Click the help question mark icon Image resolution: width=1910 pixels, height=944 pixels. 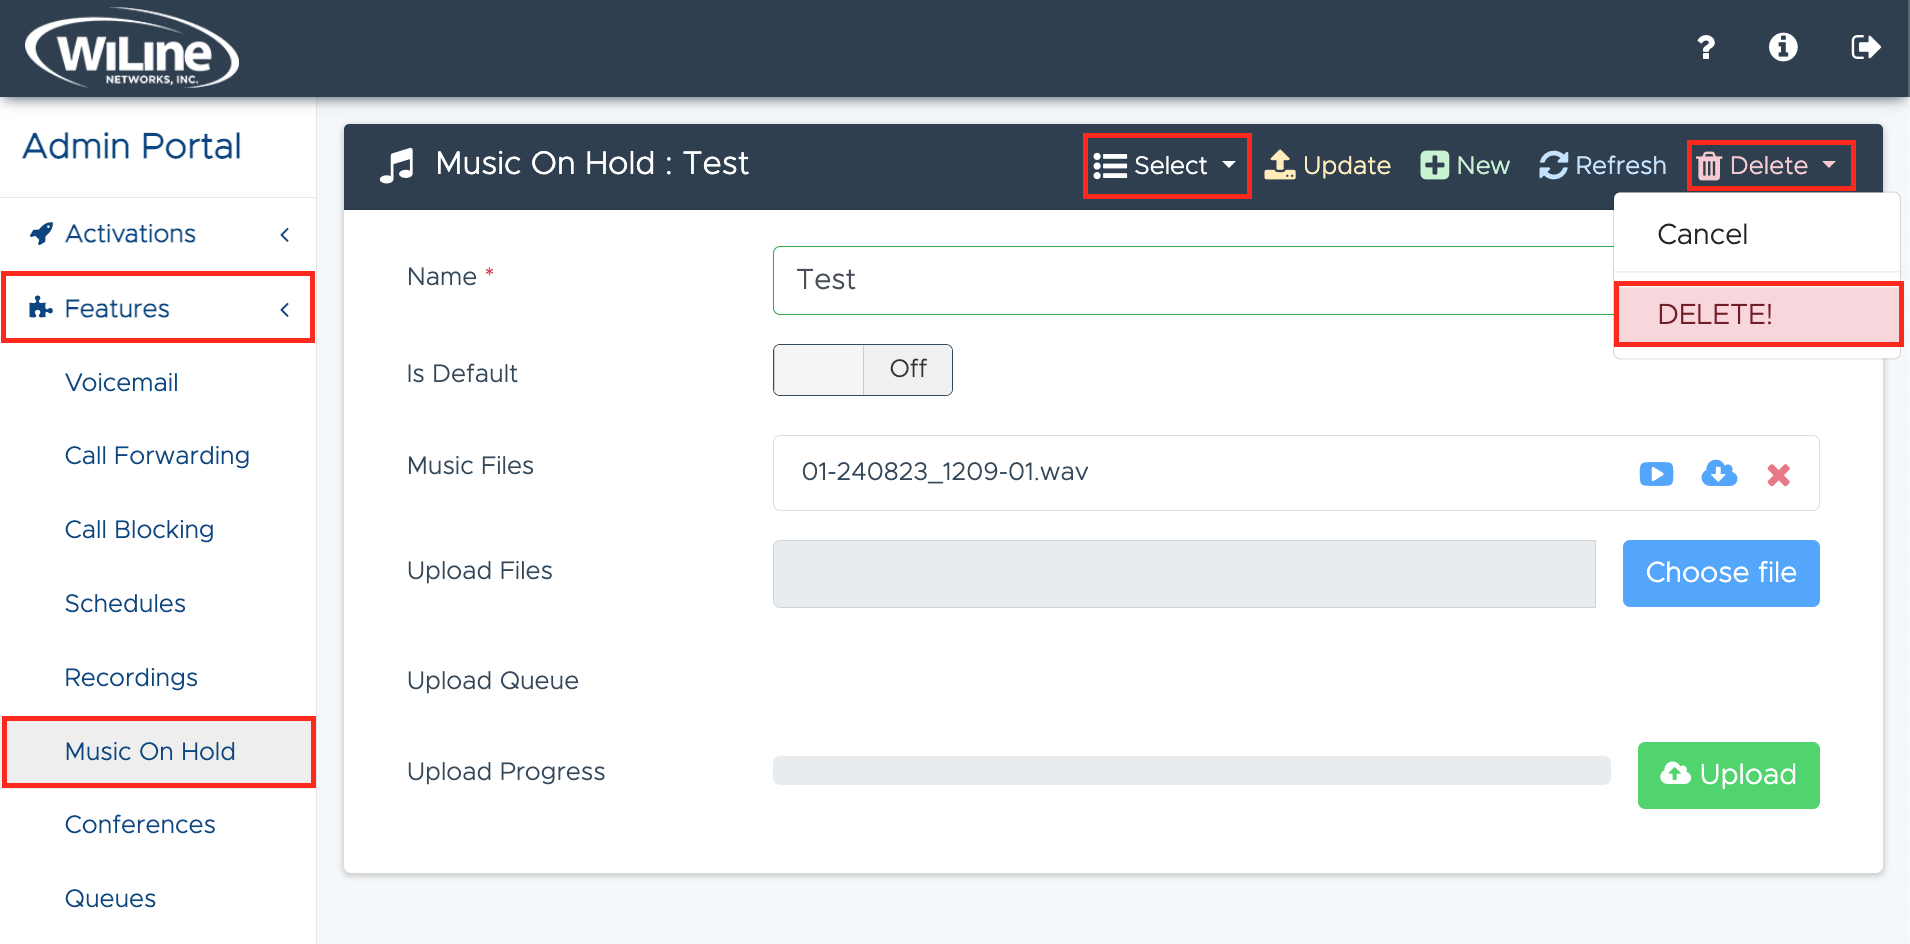click(x=1706, y=47)
